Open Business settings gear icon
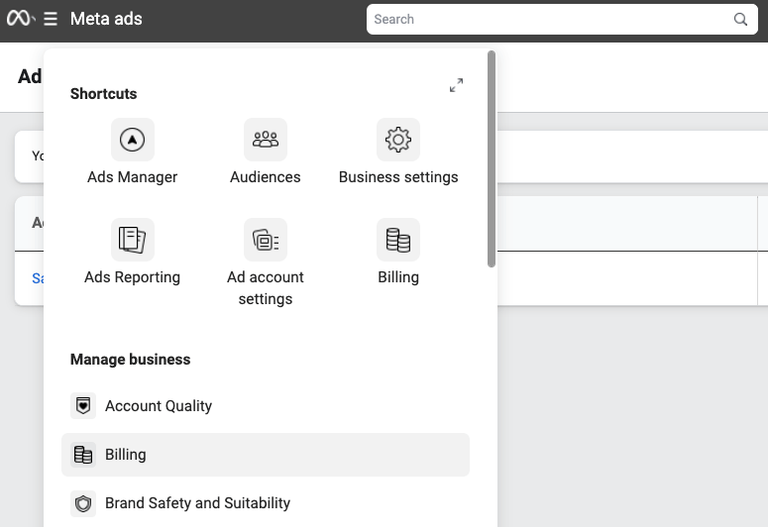The height and width of the screenshot is (527, 768). point(398,140)
